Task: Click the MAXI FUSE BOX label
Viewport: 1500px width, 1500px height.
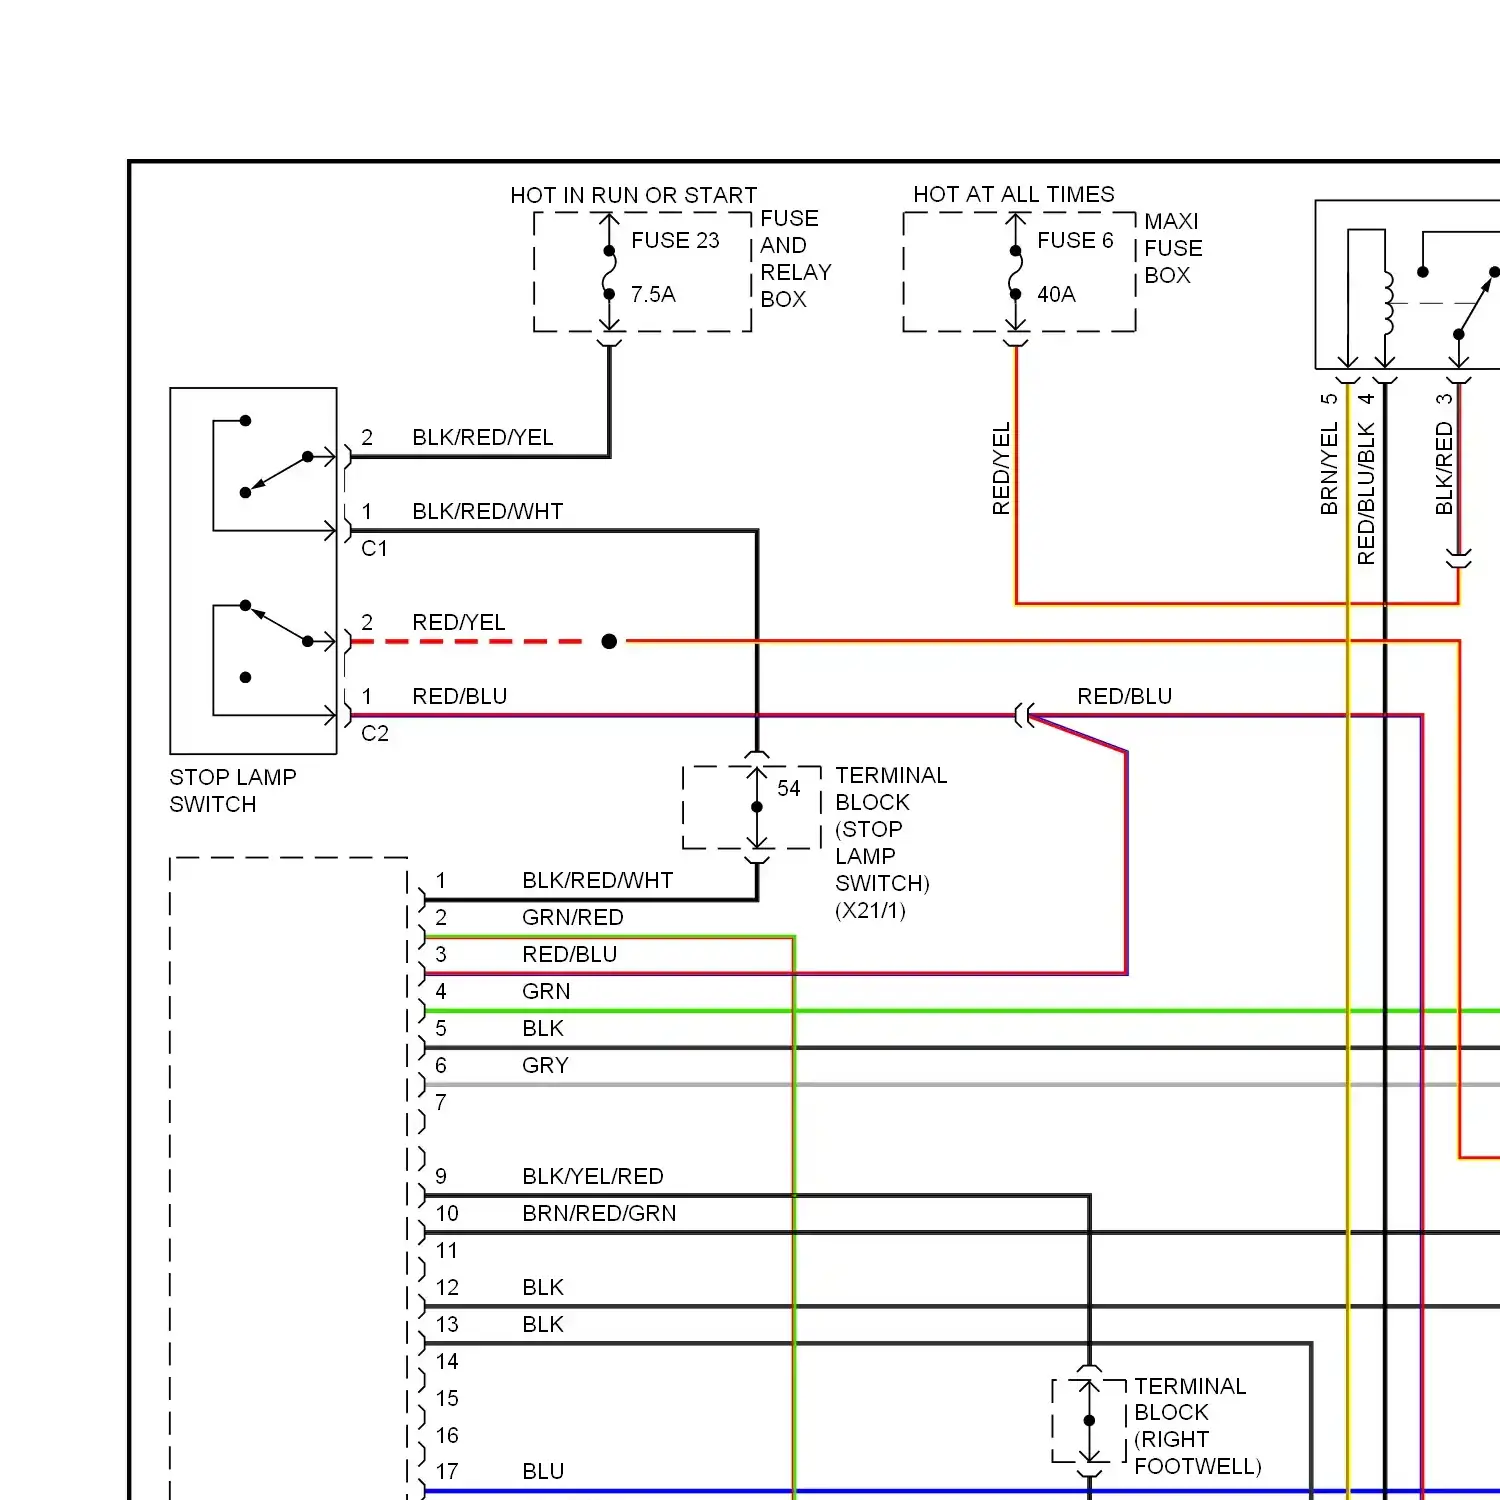Action: (1173, 248)
